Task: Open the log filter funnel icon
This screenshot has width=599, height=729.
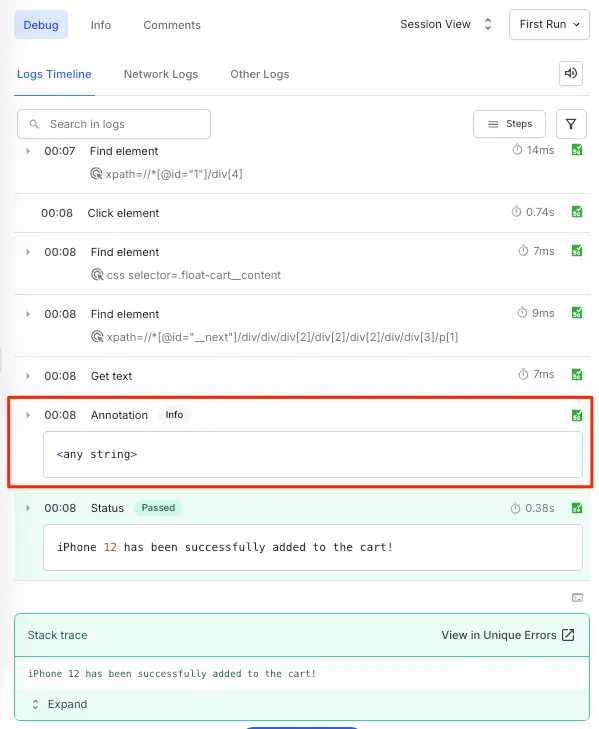Action: coord(571,124)
